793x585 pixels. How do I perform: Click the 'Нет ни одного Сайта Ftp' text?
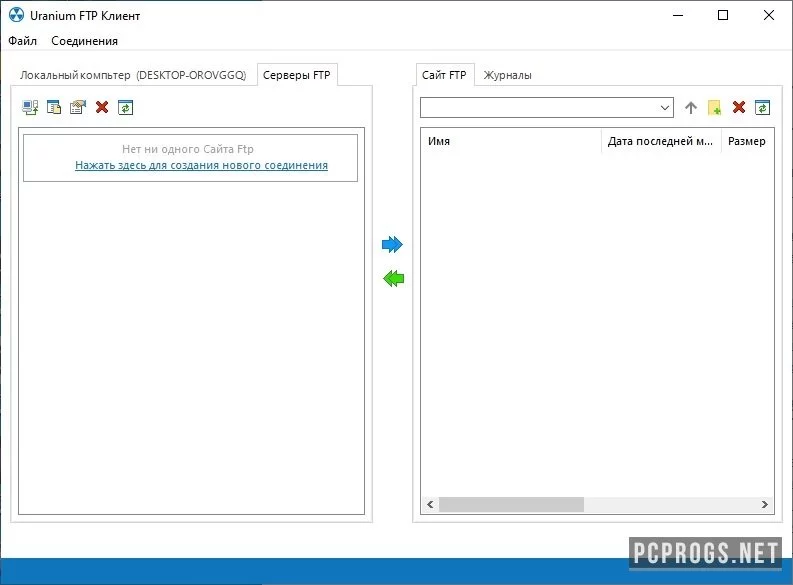188,149
